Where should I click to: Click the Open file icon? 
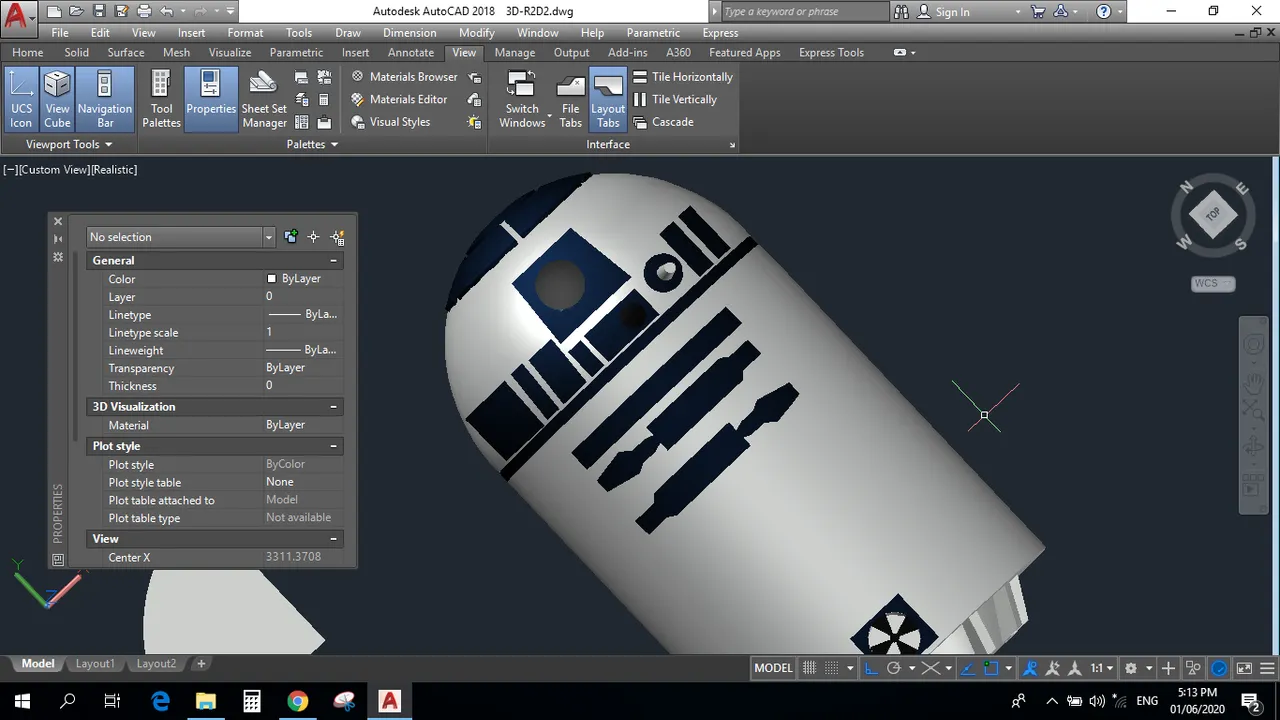click(76, 12)
